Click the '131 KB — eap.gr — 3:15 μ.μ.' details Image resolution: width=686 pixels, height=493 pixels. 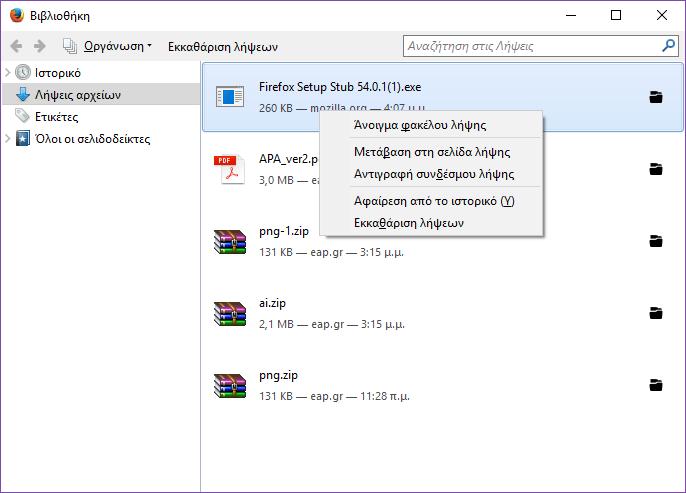coord(331,252)
